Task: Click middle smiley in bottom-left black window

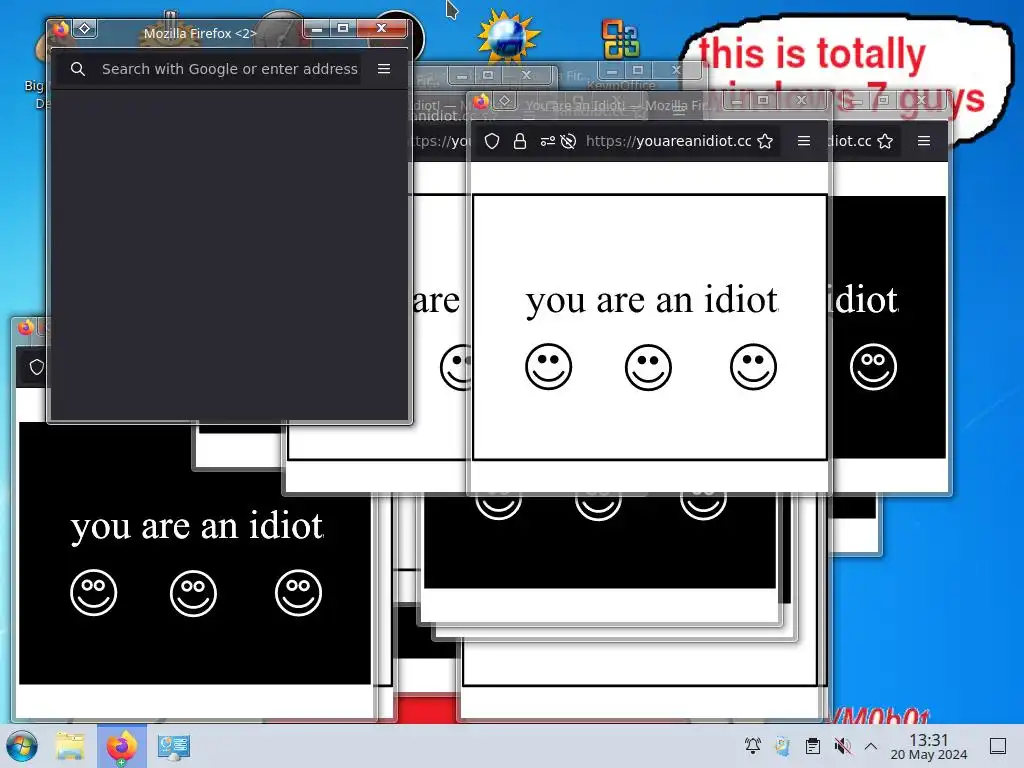Action: [x=193, y=593]
